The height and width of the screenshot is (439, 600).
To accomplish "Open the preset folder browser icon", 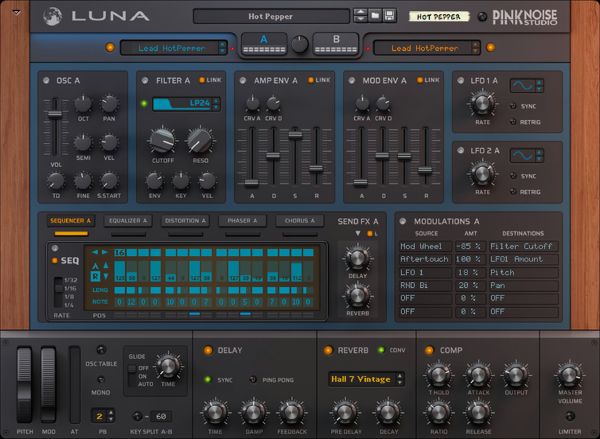I will pyautogui.click(x=375, y=16).
